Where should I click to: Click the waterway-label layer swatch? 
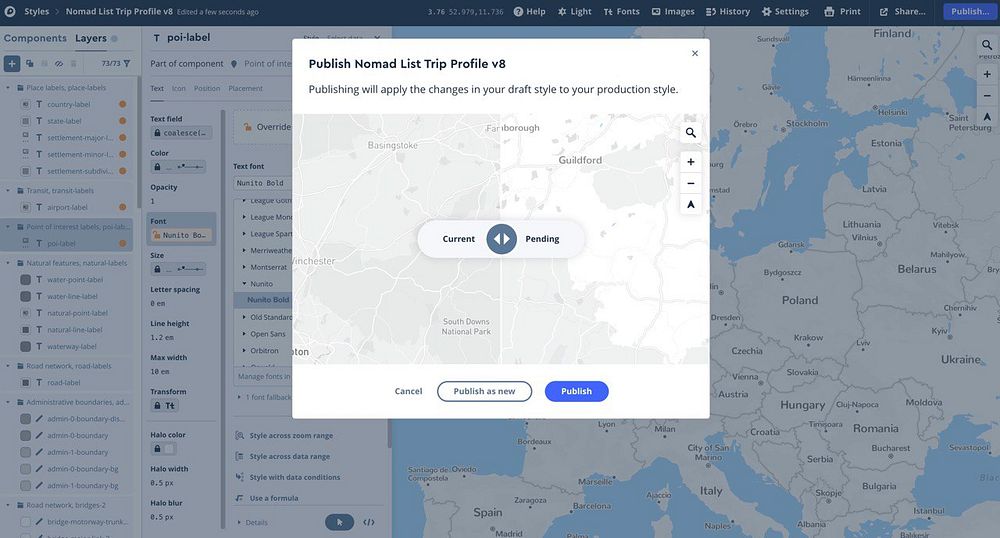pos(26,347)
